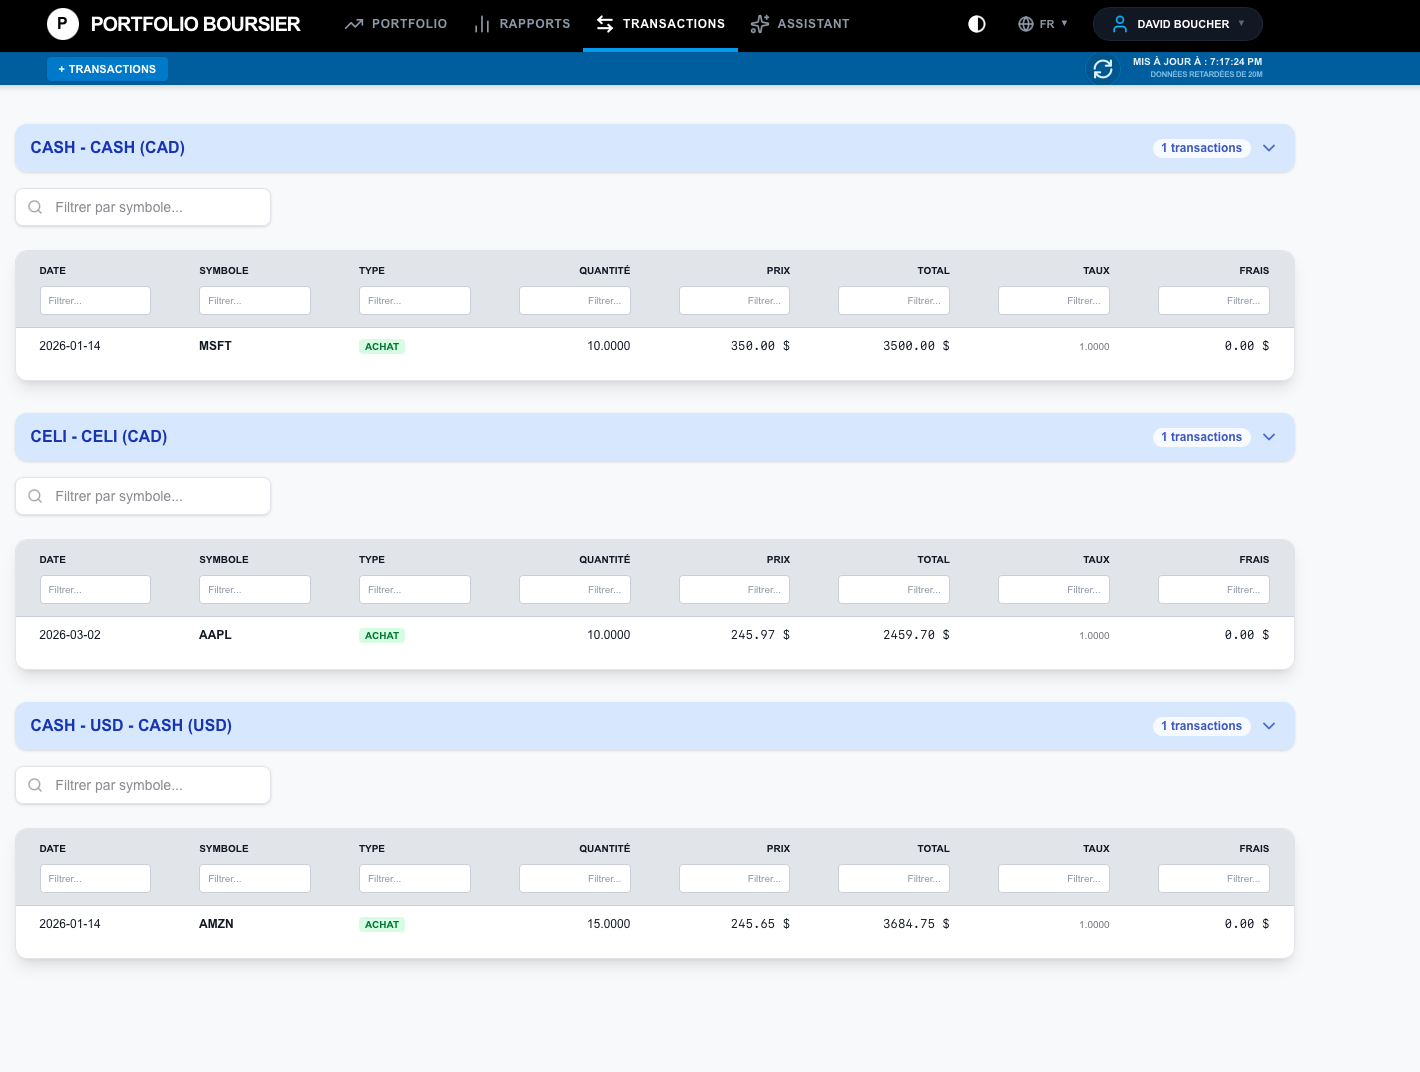Click the globe language icon

(1025, 23)
